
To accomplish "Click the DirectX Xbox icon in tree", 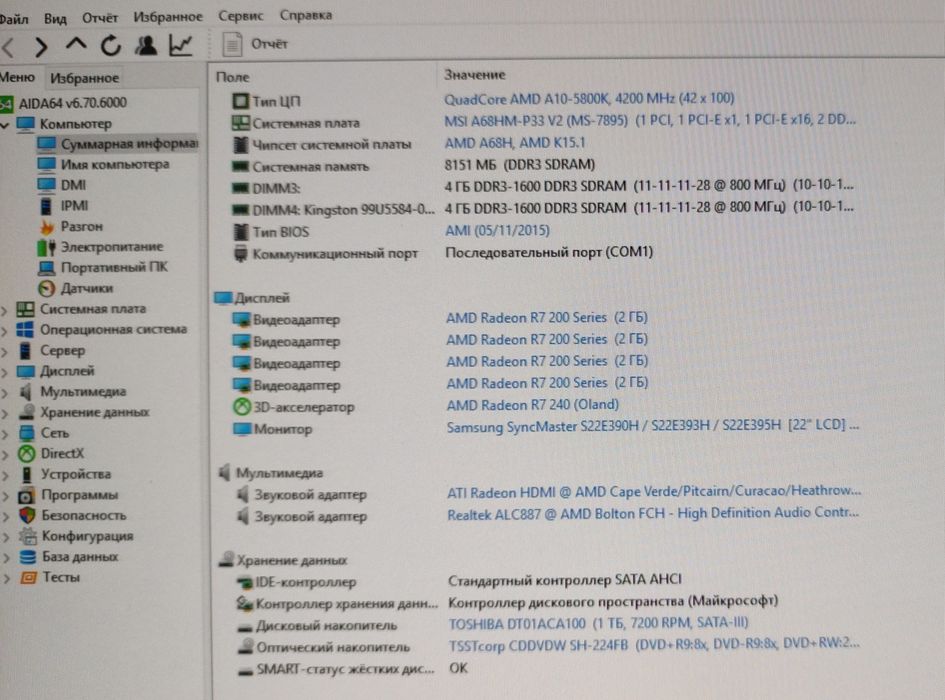I will (27, 453).
